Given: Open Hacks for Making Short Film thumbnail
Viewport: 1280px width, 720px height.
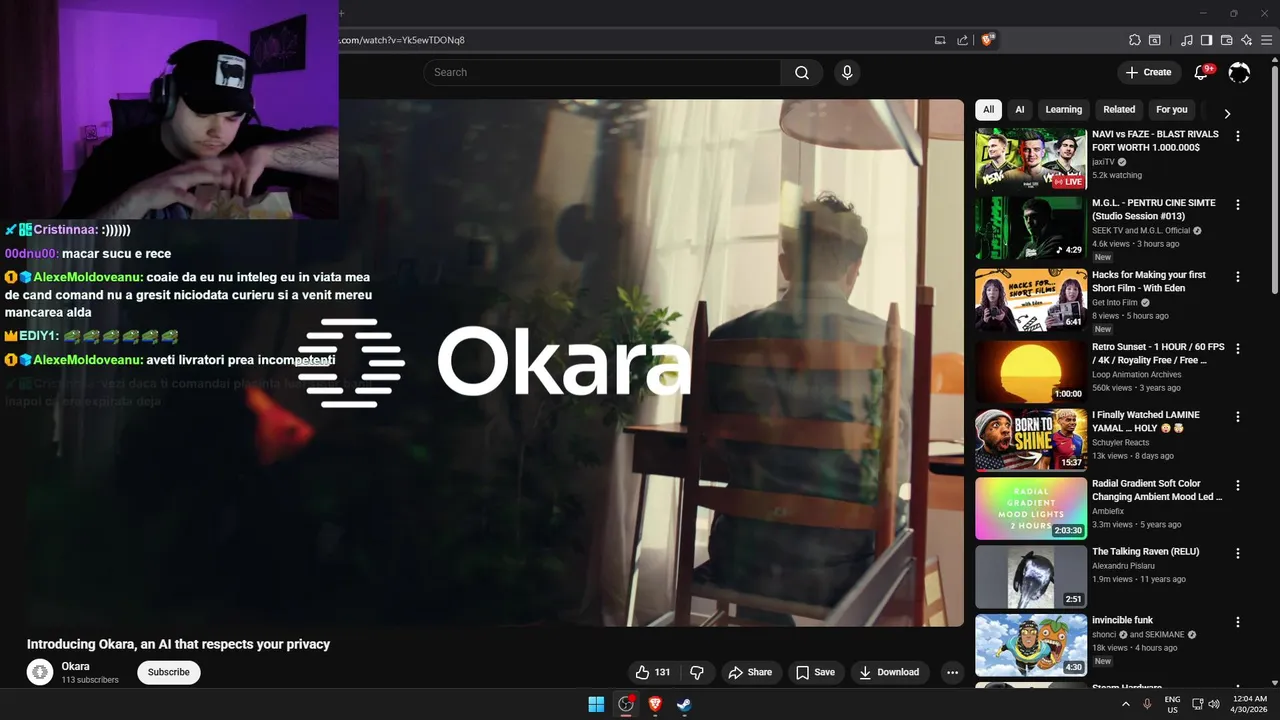Looking at the screenshot, I should click(x=1031, y=300).
